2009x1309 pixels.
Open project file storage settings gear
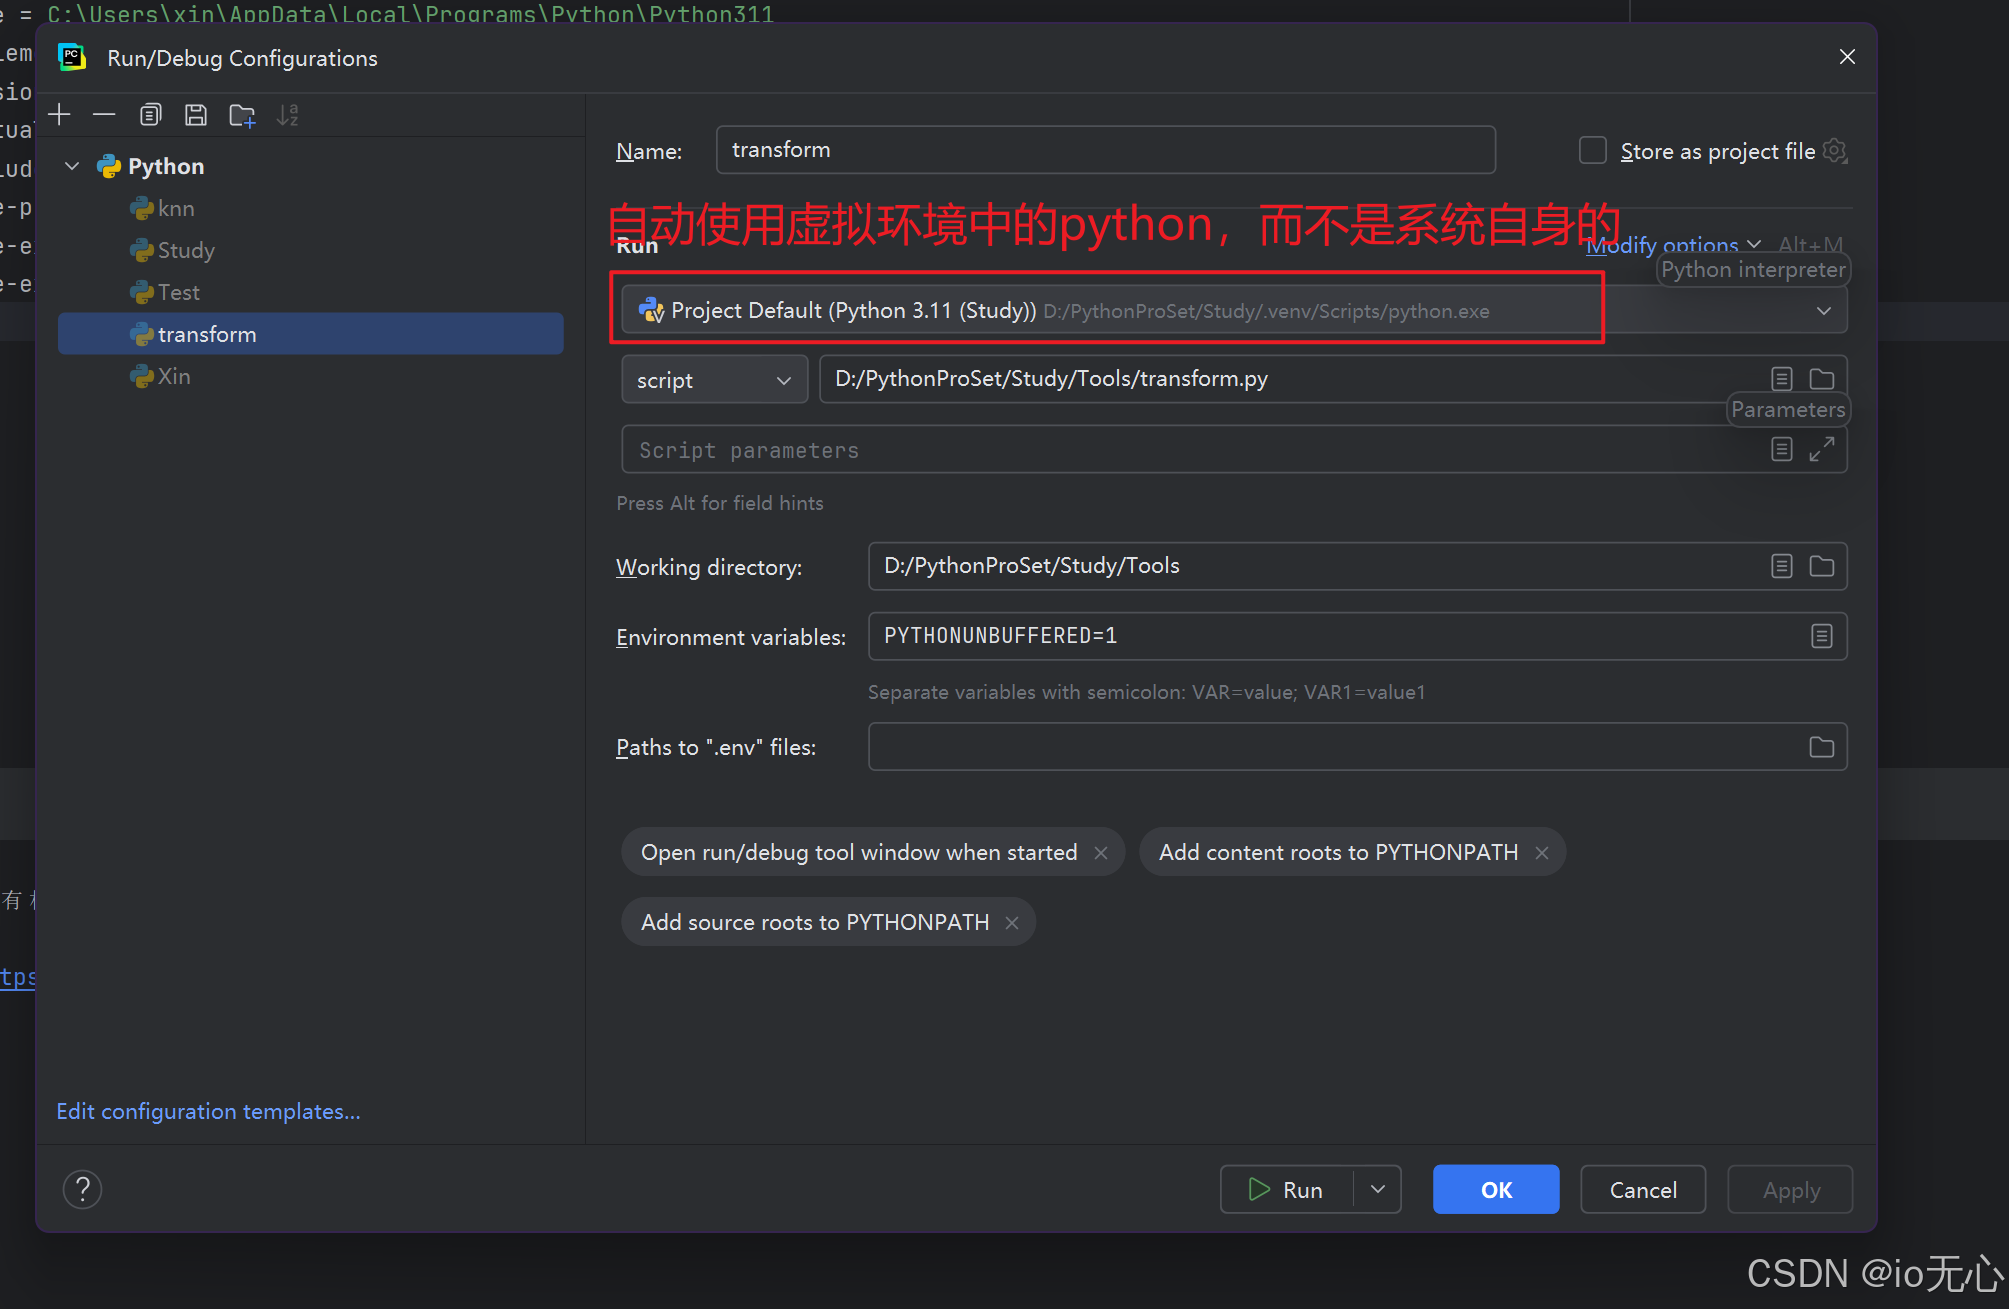pos(1835,150)
